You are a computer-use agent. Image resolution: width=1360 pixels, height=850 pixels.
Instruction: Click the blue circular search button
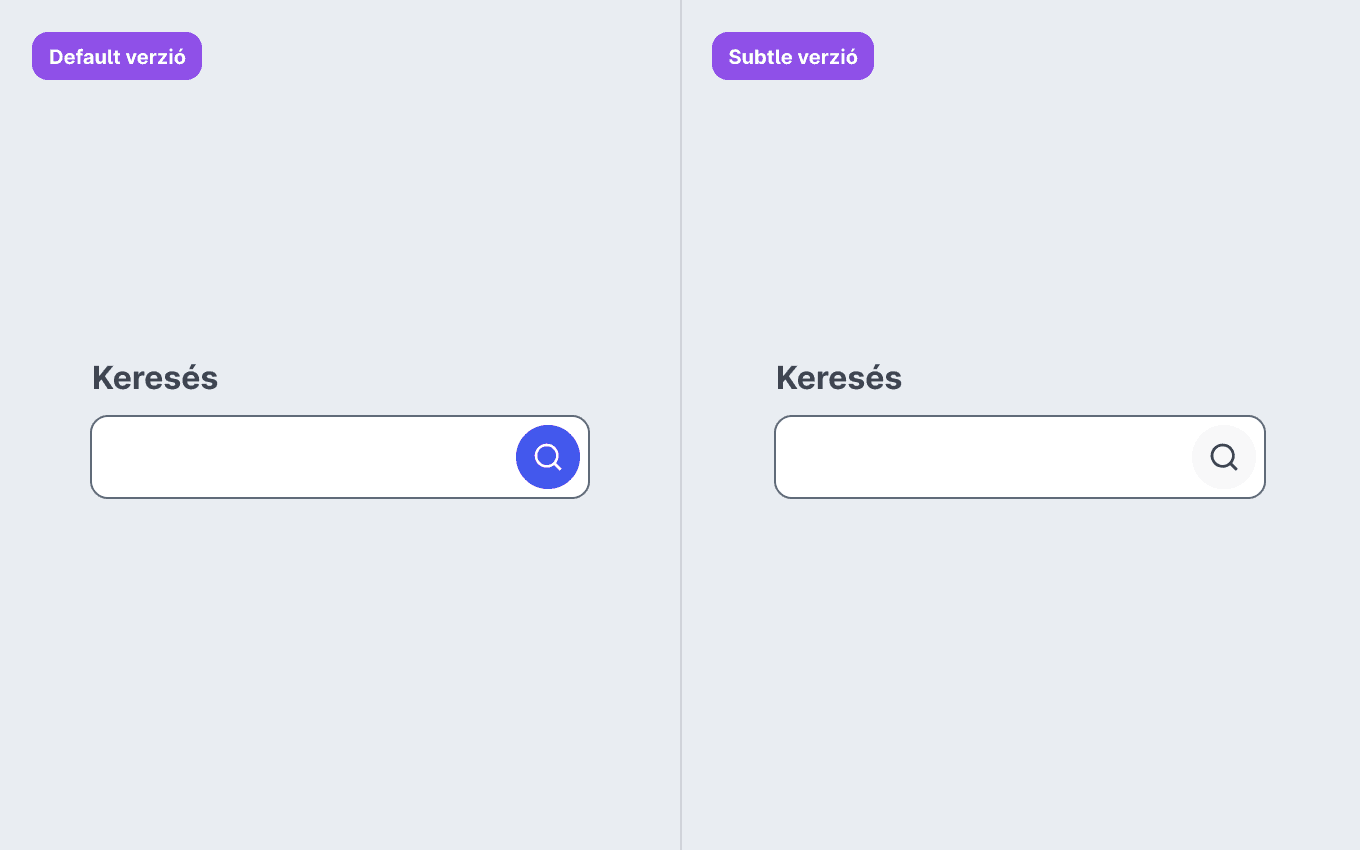click(x=548, y=457)
